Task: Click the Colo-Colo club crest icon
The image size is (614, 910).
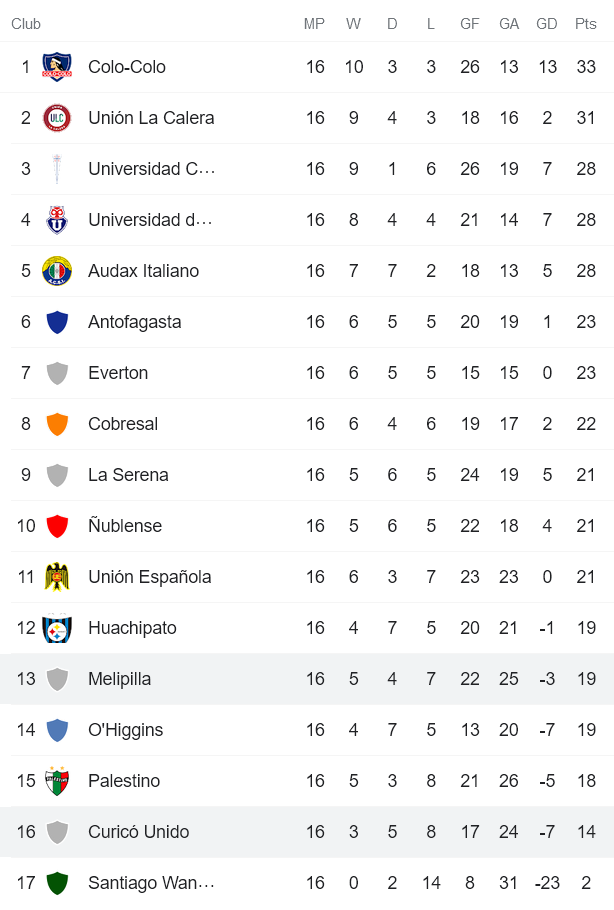Action: click(x=57, y=67)
